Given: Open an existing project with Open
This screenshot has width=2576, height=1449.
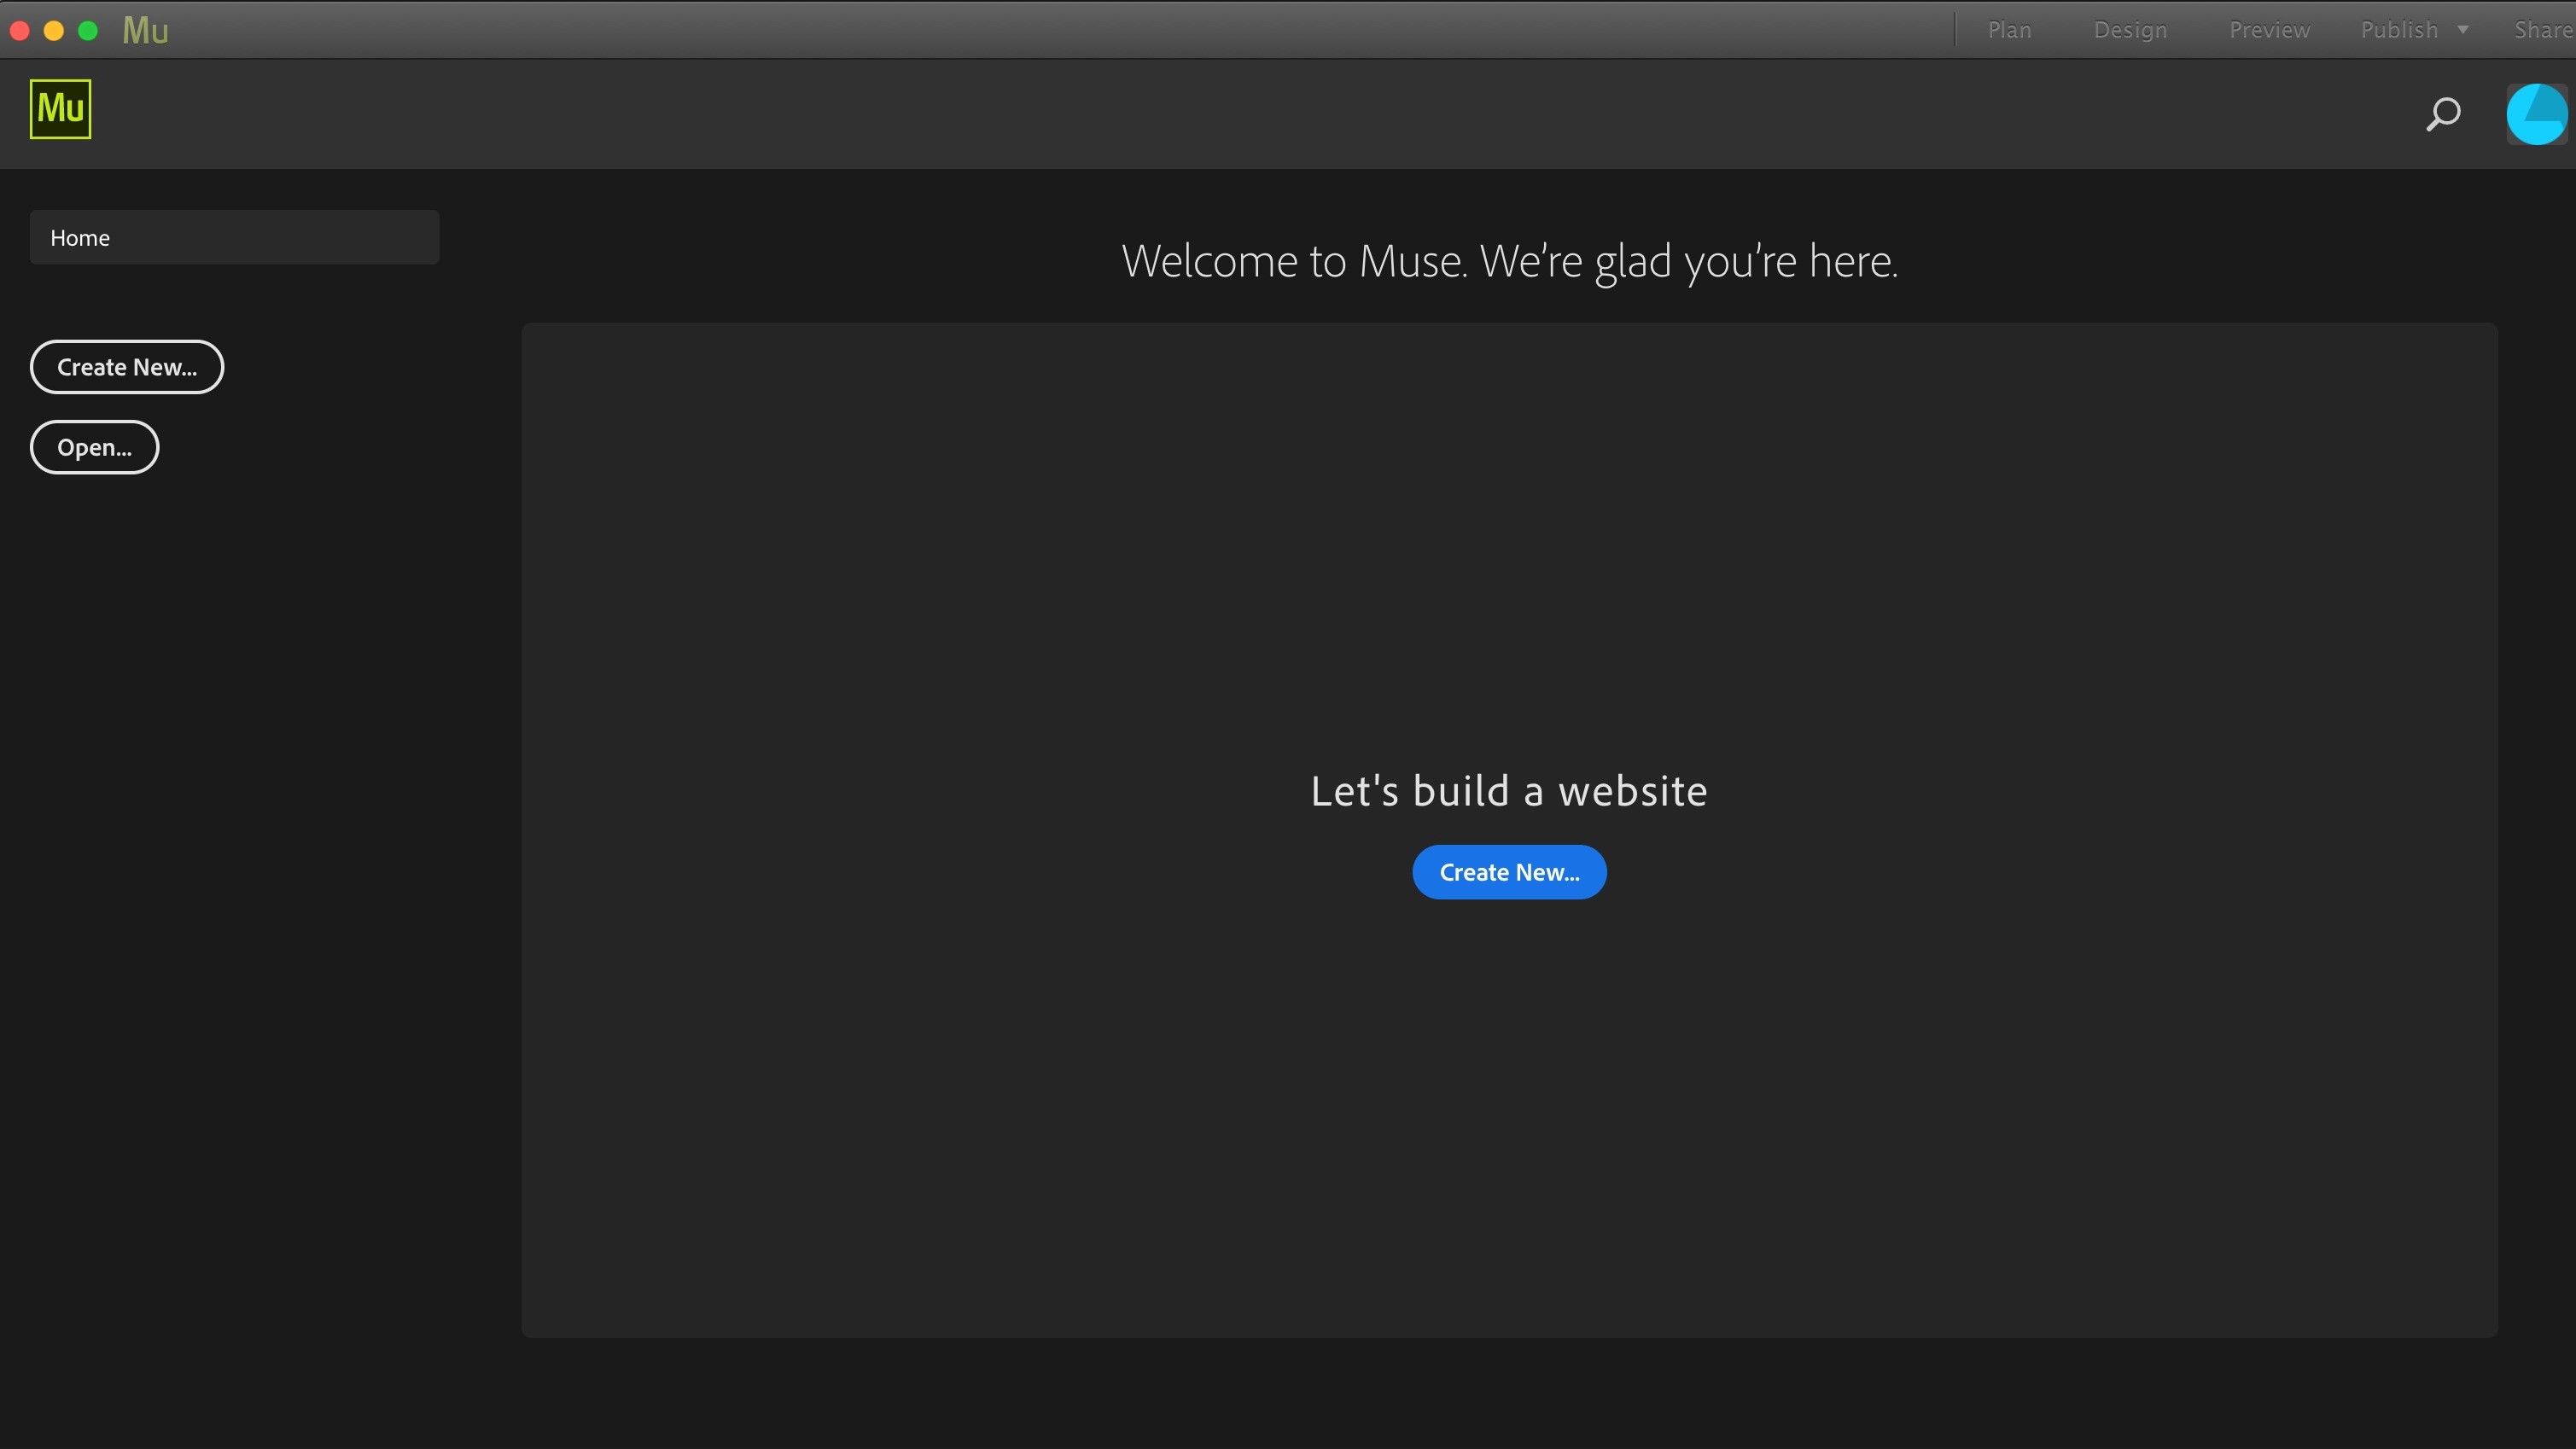Looking at the screenshot, I should click(94, 445).
